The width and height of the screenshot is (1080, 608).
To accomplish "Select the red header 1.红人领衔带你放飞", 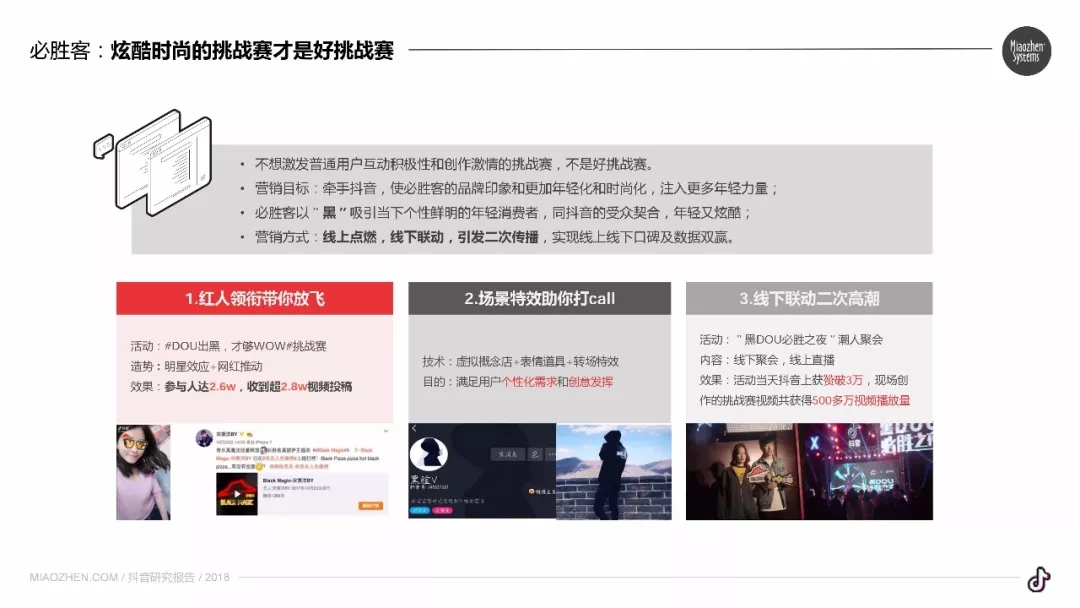I will [254, 299].
